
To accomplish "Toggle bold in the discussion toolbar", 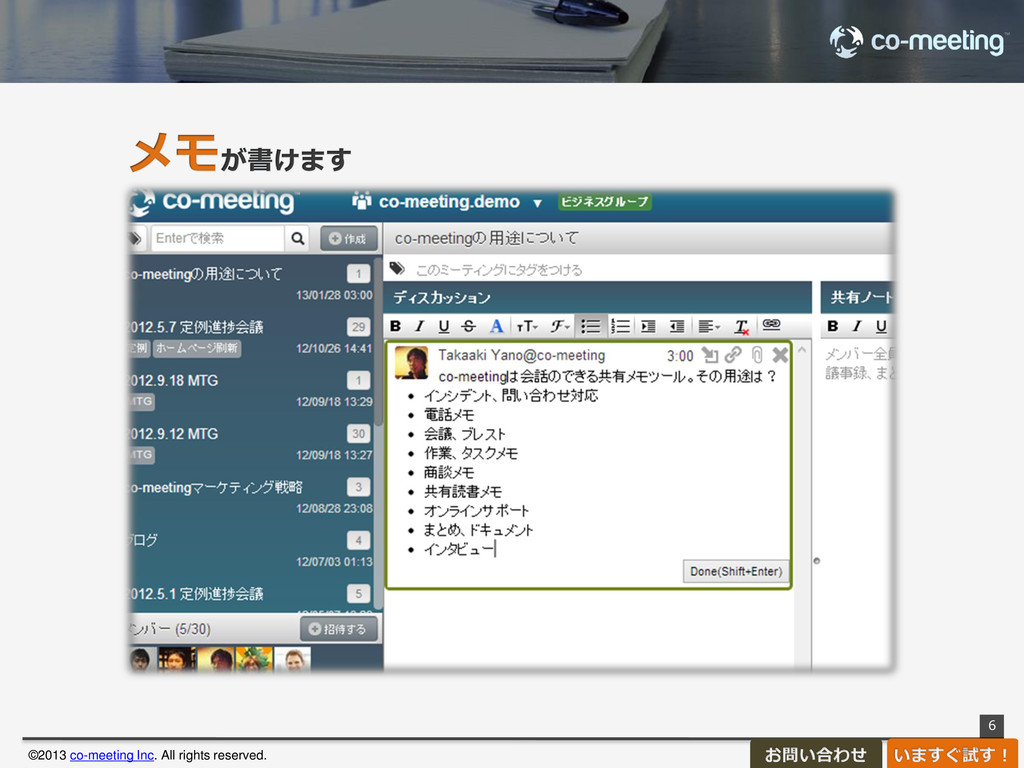I will click(396, 326).
